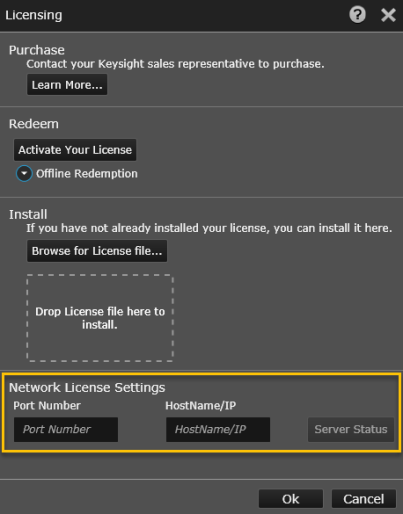Image resolution: width=403 pixels, height=514 pixels.
Task: Open Browse for License file... dialog
Action: (x=97, y=251)
